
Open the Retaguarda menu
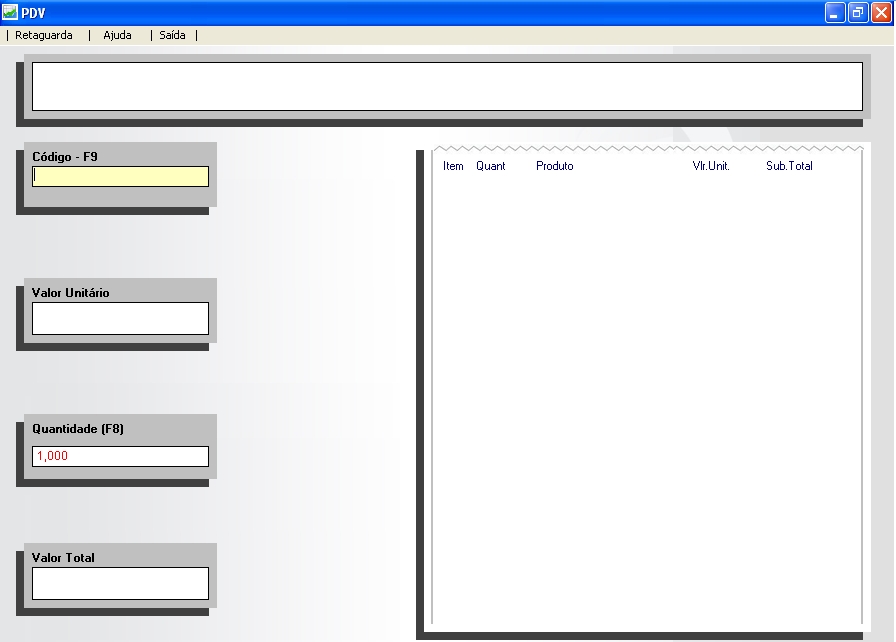pos(44,35)
